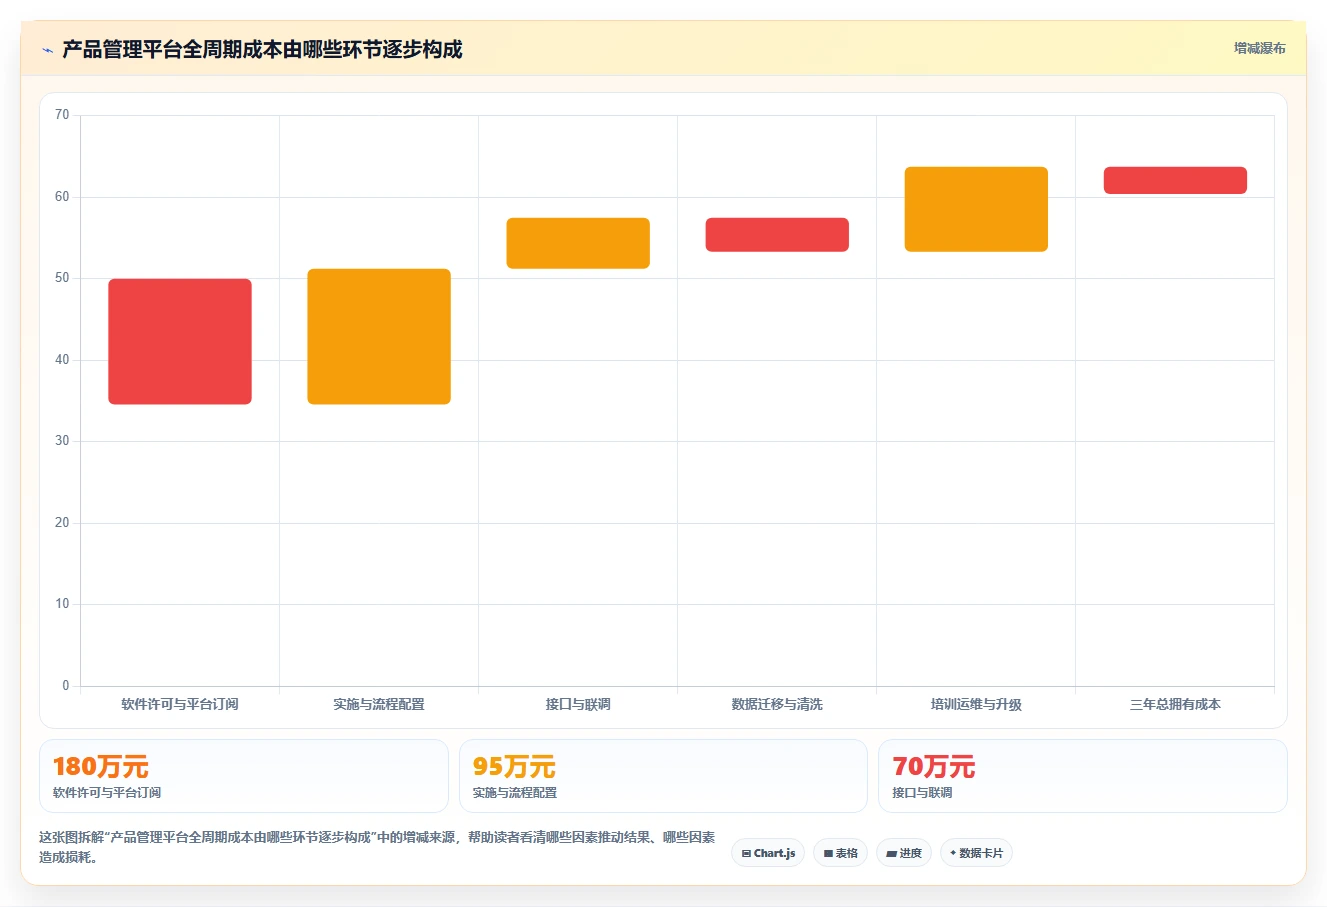
Task: Open the 95万元 data card
Action: tap(663, 776)
